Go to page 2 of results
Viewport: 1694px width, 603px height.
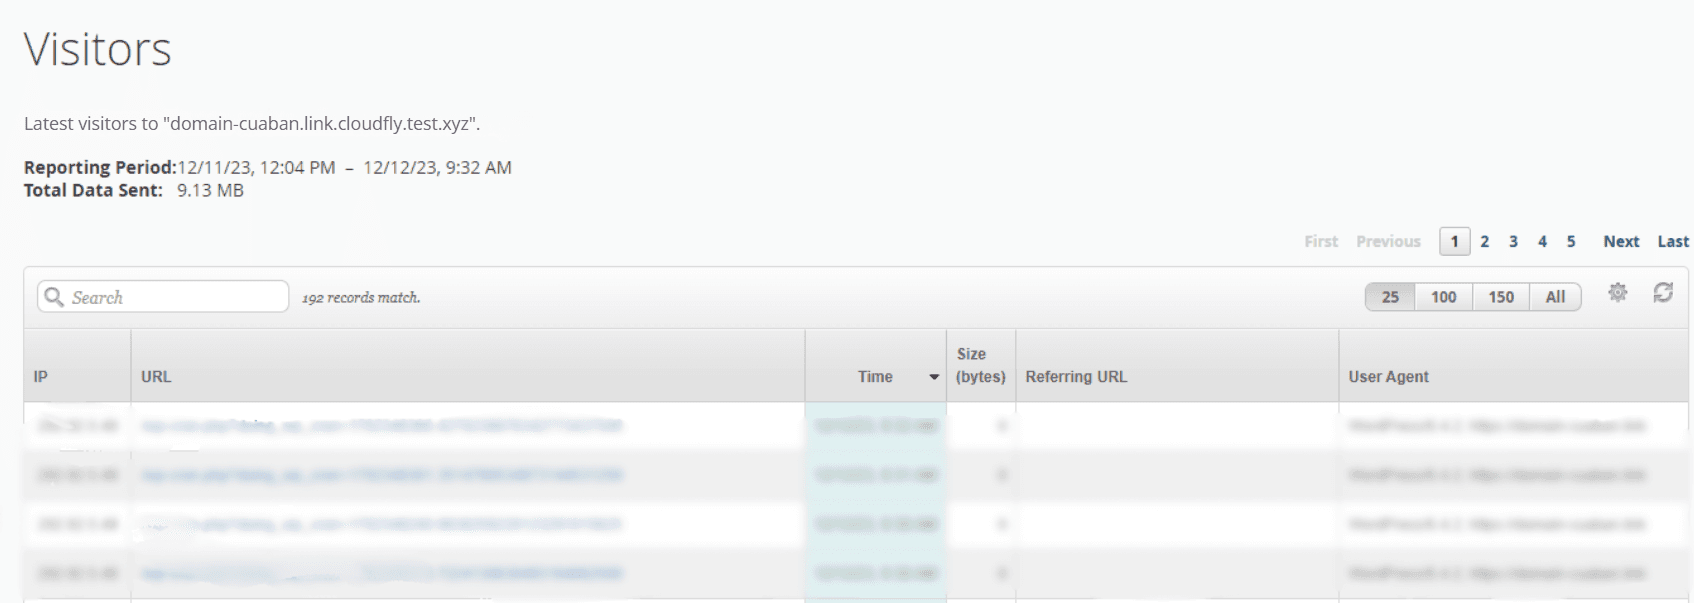(x=1485, y=241)
